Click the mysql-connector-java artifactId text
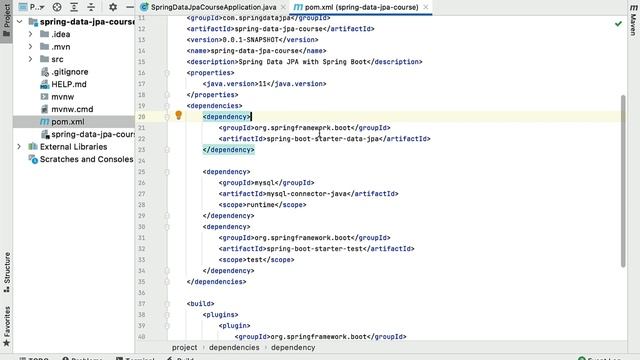The height and width of the screenshot is (360, 640). pyautogui.click(x=307, y=194)
